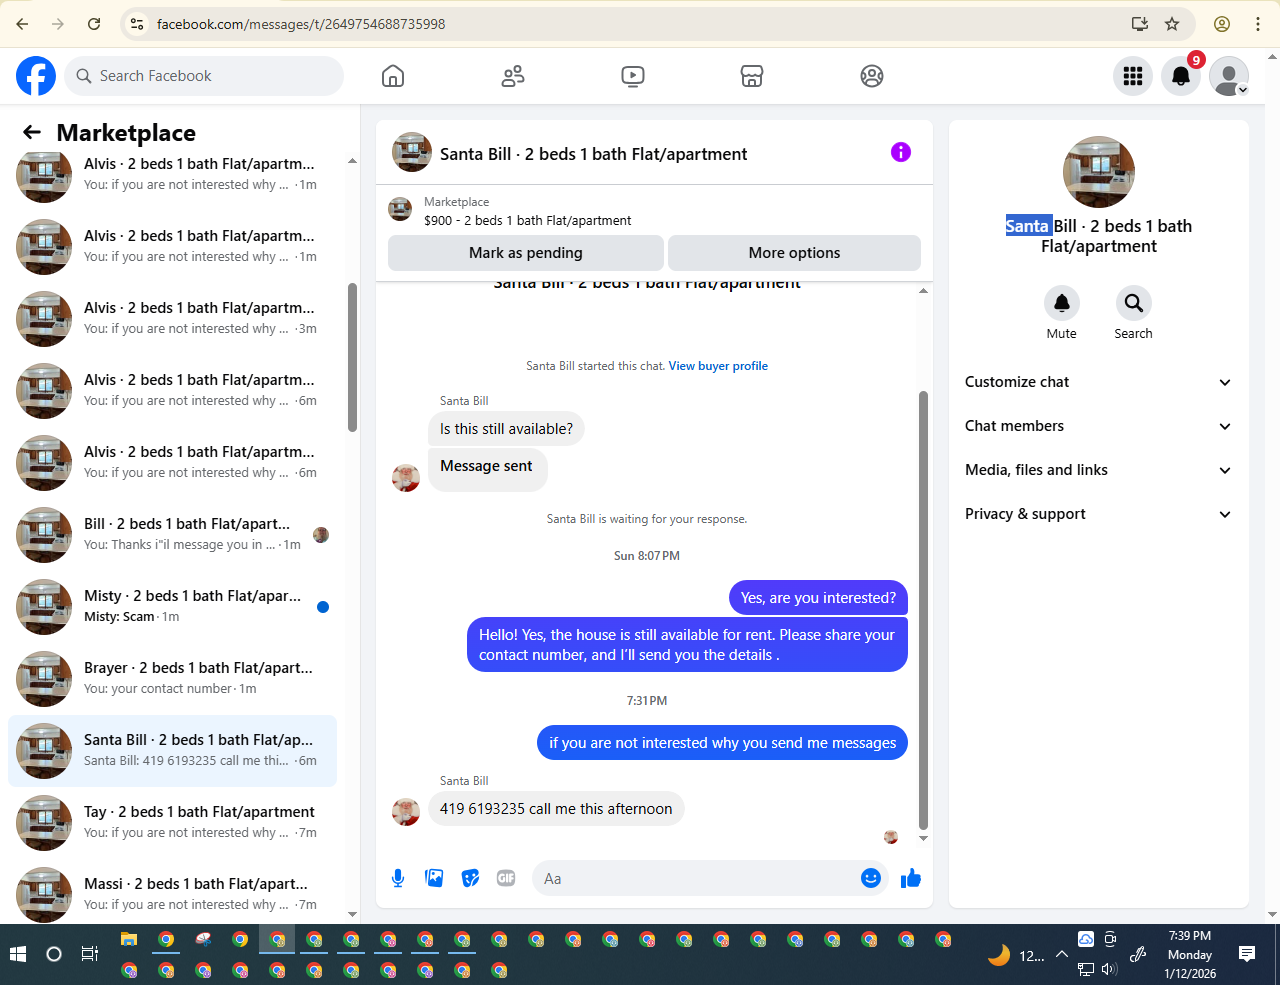Expand Privacy & support section
The image size is (1280, 985).
point(1098,514)
